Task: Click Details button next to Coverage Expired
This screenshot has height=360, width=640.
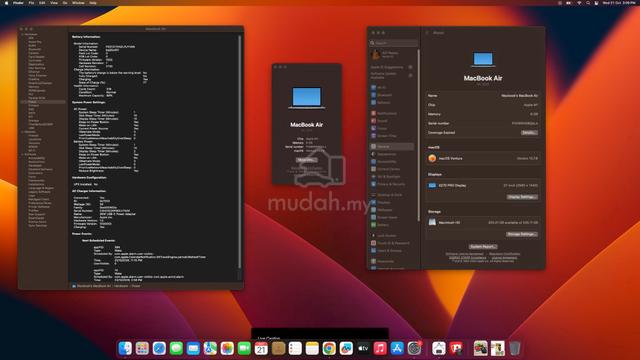Action: pyautogui.click(x=529, y=133)
